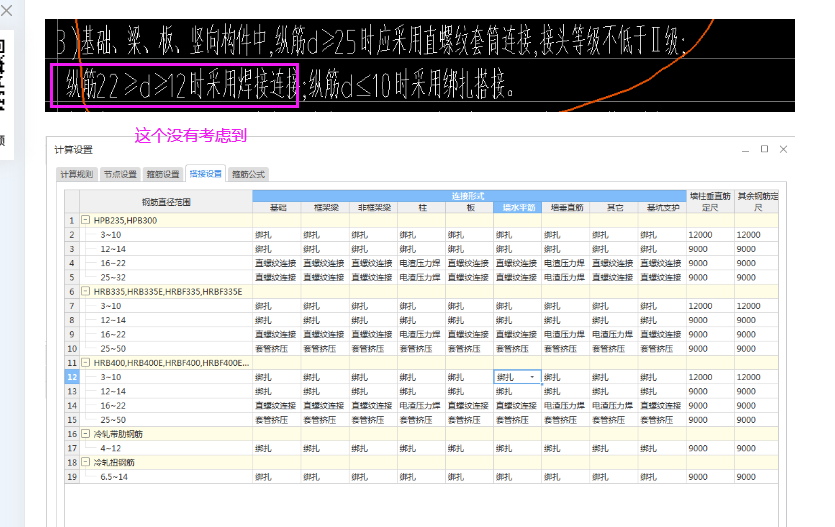Select the 25~50 range under HRB335
The image size is (835, 527).
pyautogui.click(x=113, y=349)
